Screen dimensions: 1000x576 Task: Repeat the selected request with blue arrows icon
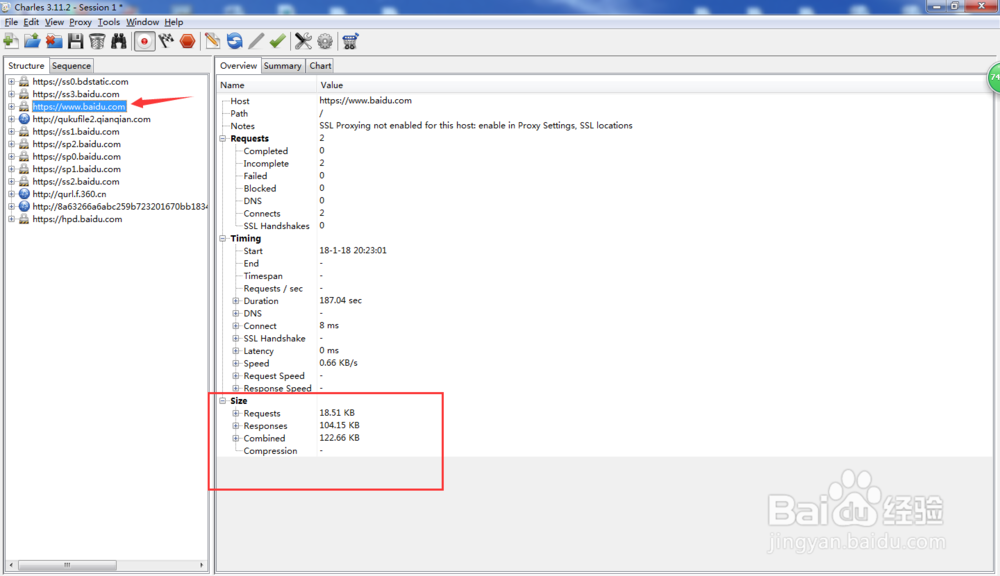coord(235,41)
